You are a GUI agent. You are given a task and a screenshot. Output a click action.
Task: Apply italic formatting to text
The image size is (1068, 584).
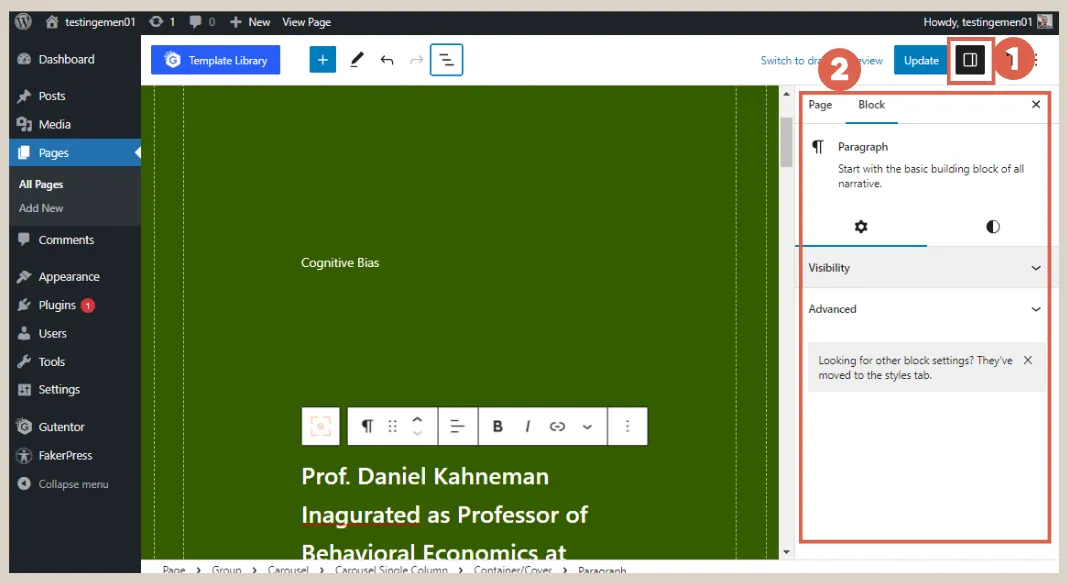coord(527,426)
